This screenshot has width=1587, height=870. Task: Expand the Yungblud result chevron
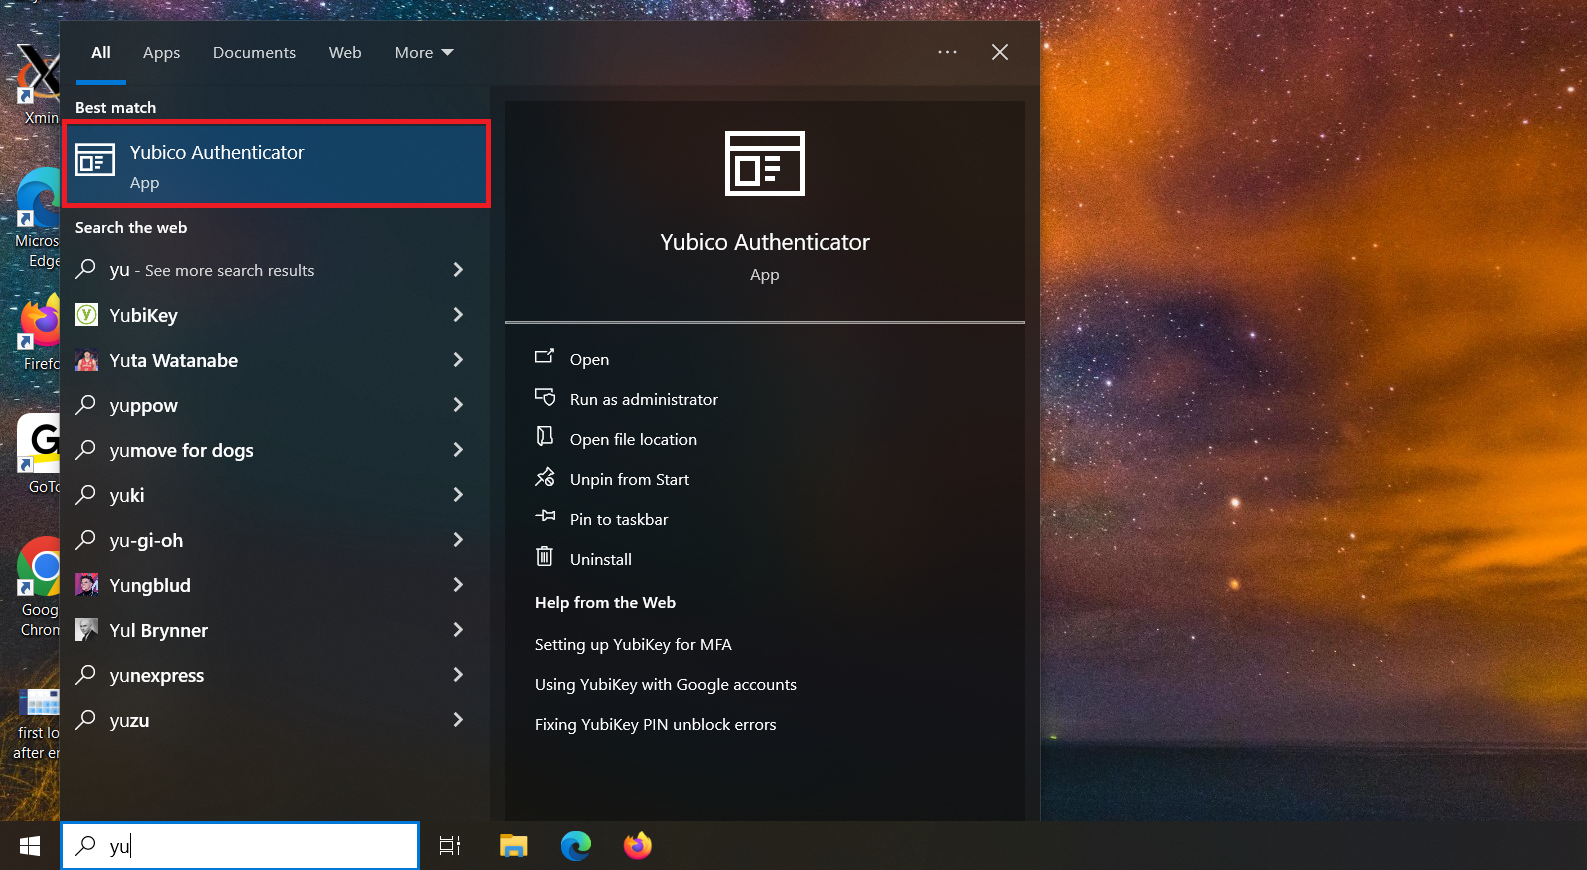(x=458, y=585)
